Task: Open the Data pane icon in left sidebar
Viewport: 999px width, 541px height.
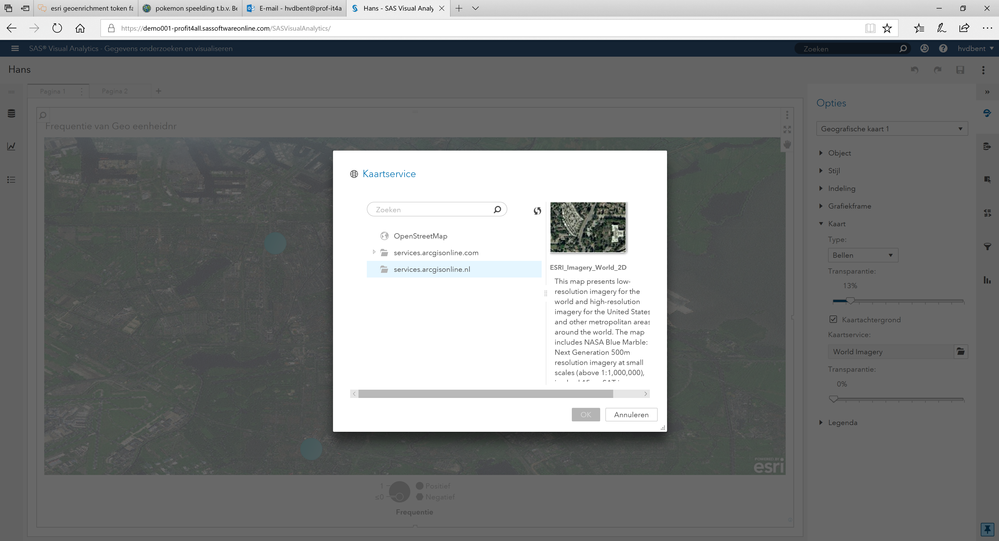Action: coord(11,113)
